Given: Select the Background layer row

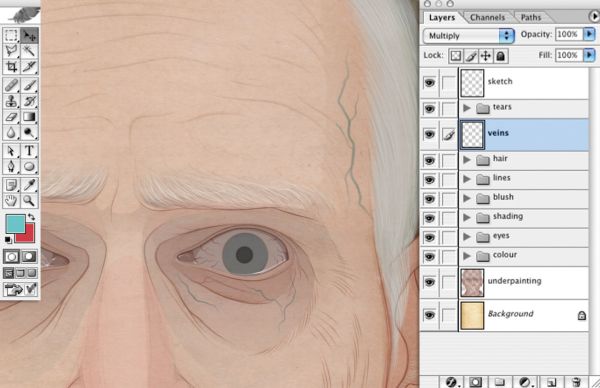Looking at the screenshot, I should click(x=523, y=315).
